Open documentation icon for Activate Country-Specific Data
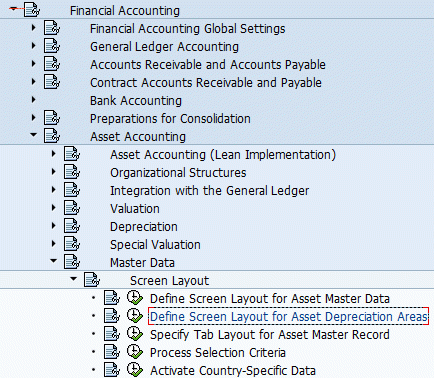The width and height of the screenshot is (434, 378). (x=112, y=370)
